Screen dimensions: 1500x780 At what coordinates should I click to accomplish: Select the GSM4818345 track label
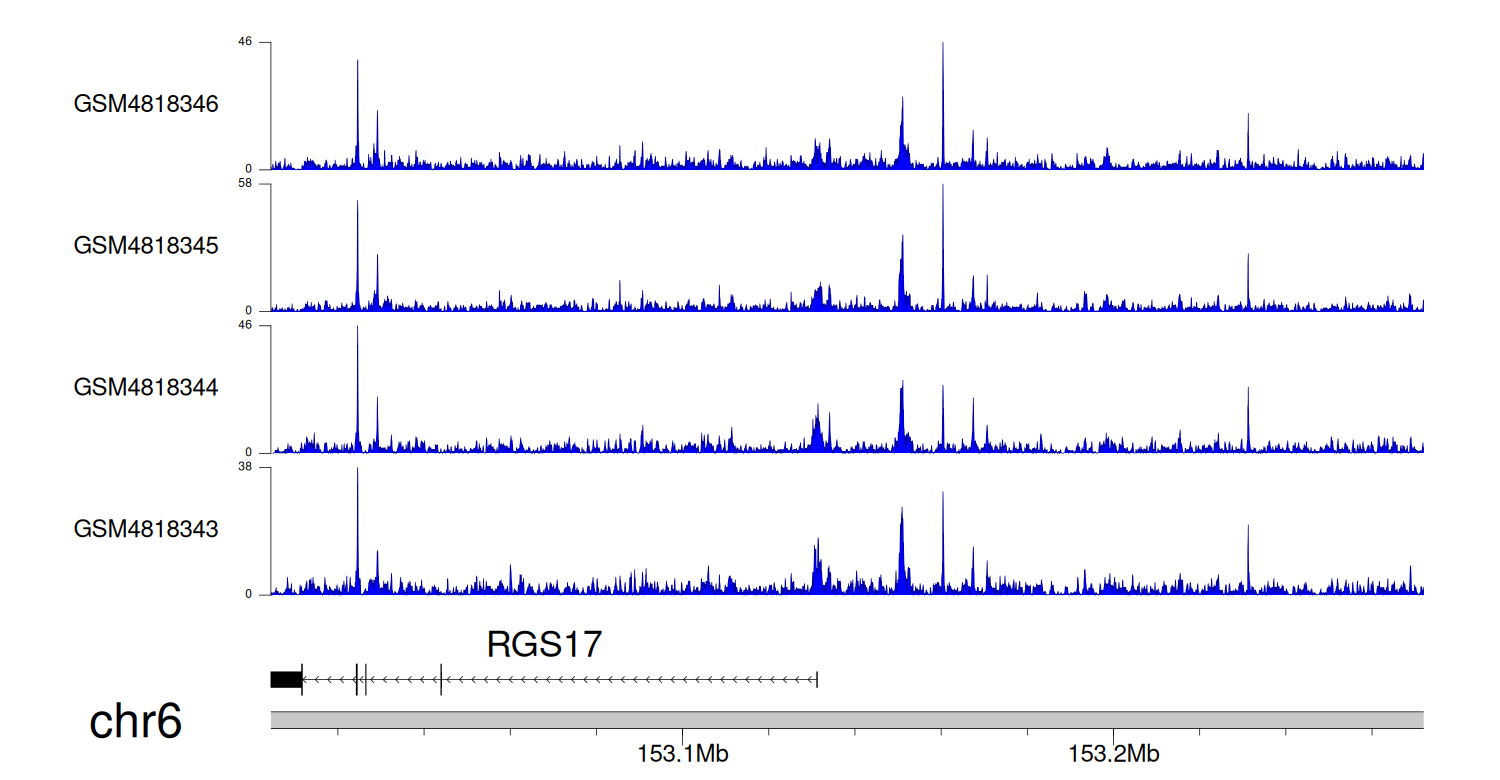(x=146, y=246)
